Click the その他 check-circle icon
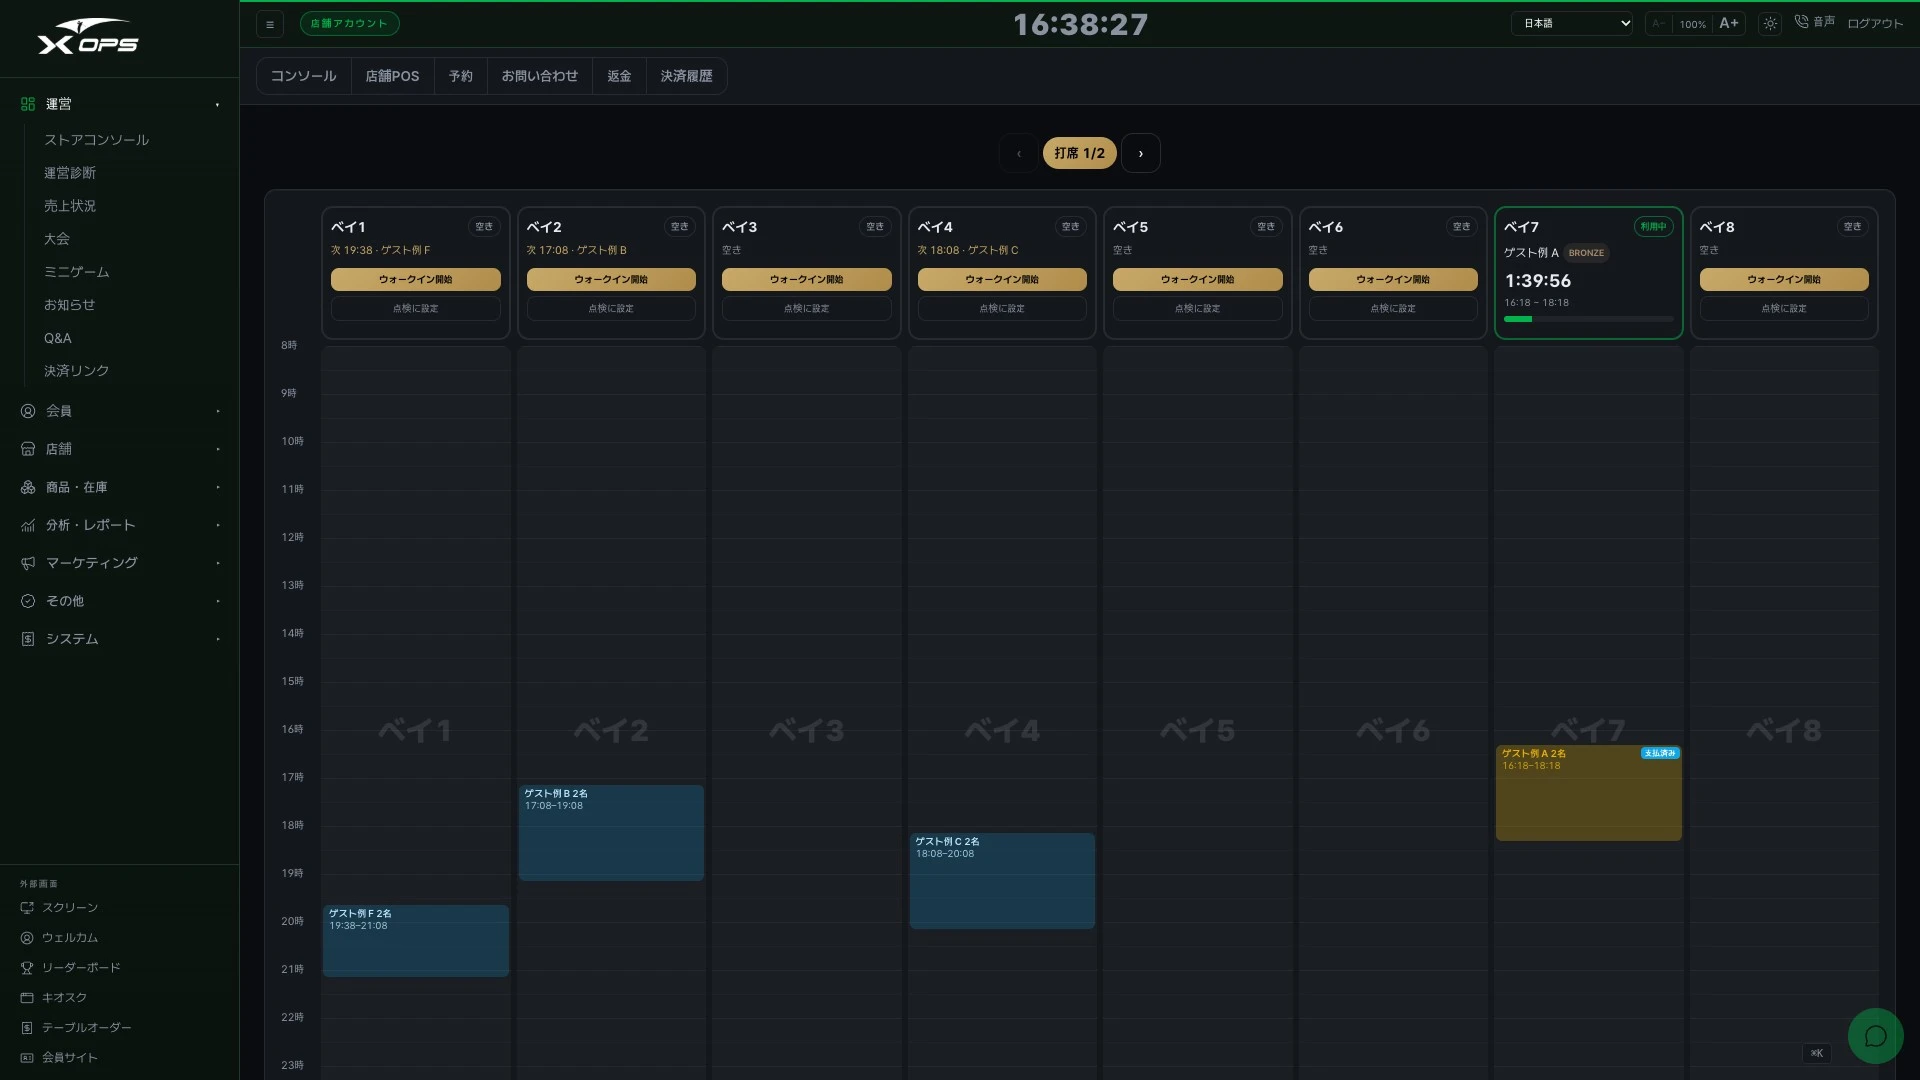This screenshot has height=1080, width=1920. 28,601
